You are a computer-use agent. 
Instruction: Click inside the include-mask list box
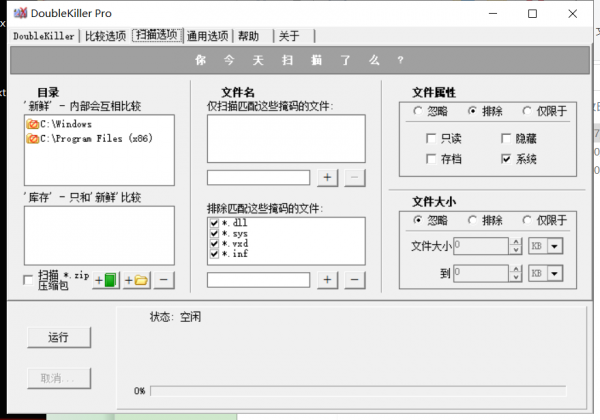click(286, 139)
